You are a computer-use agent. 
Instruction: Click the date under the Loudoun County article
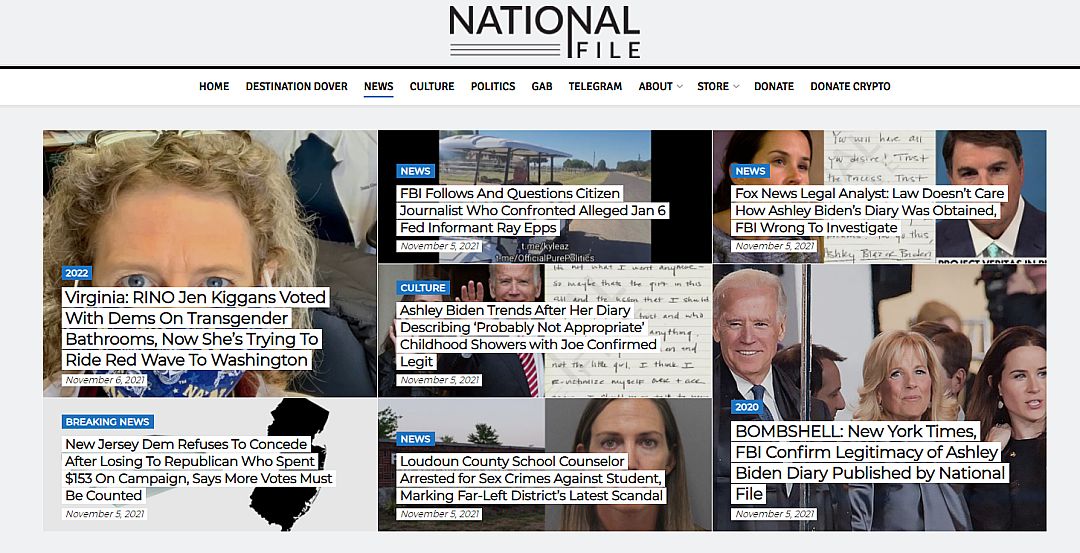(439, 514)
